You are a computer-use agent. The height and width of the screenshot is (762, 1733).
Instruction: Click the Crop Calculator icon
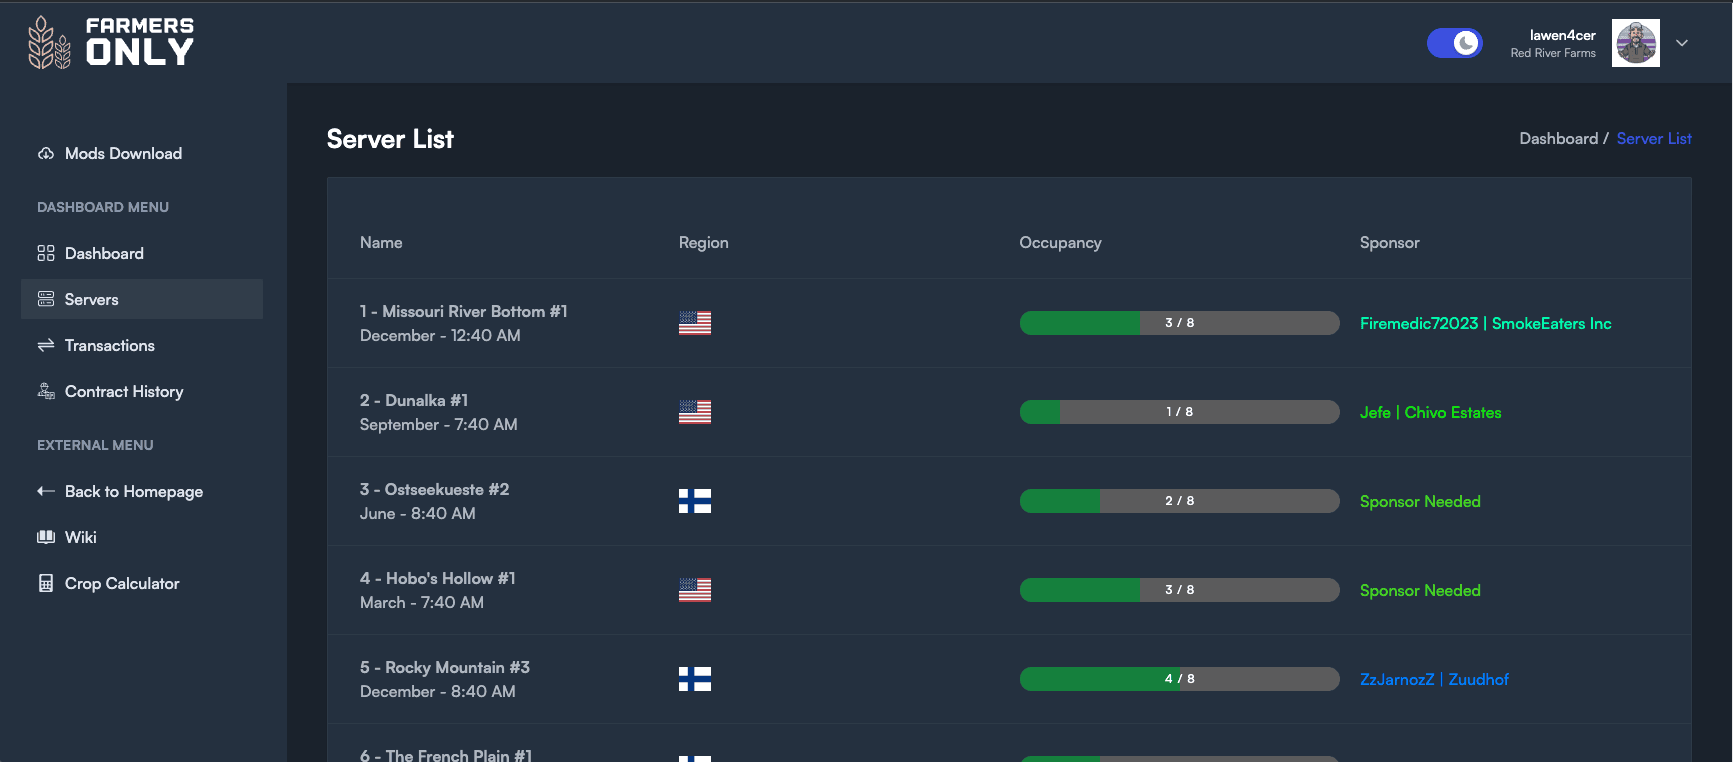(46, 583)
